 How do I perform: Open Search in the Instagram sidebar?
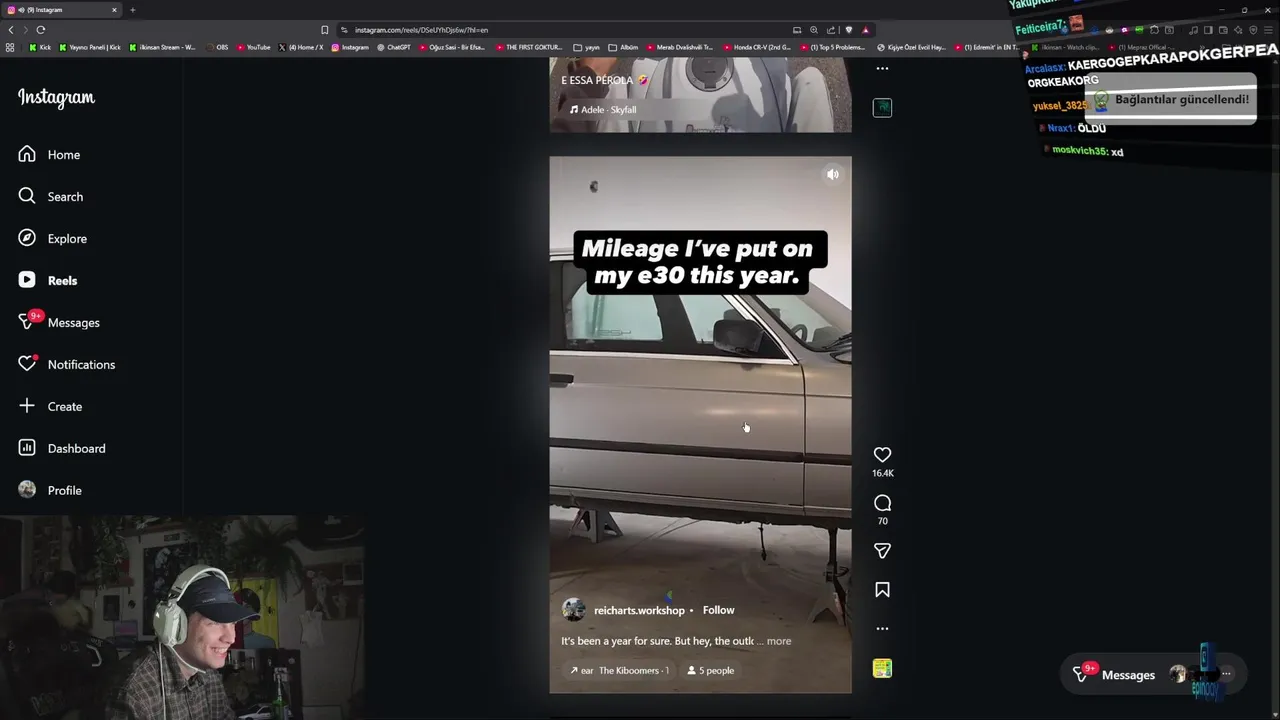(x=51, y=197)
